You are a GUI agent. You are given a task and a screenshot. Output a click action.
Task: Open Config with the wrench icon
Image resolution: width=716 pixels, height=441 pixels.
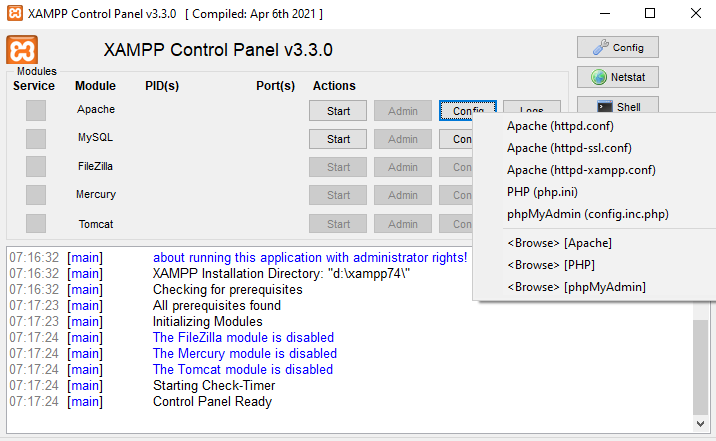click(x=617, y=47)
